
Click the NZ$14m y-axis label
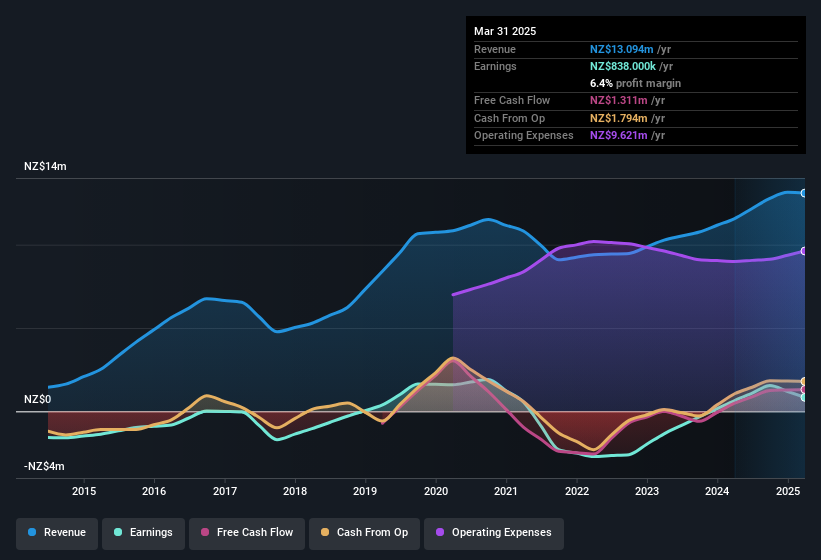(x=45, y=166)
